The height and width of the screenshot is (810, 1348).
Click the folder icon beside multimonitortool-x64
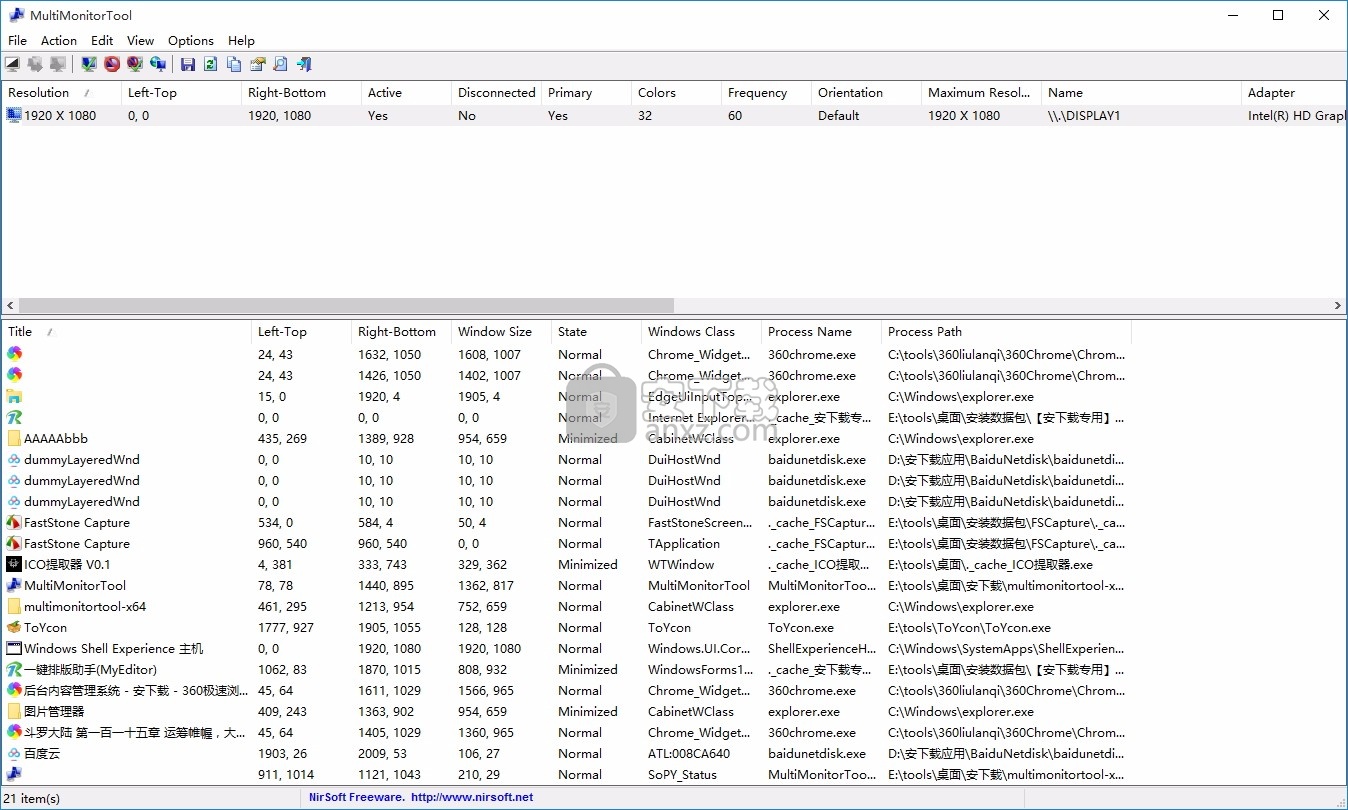[x=14, y=606]
